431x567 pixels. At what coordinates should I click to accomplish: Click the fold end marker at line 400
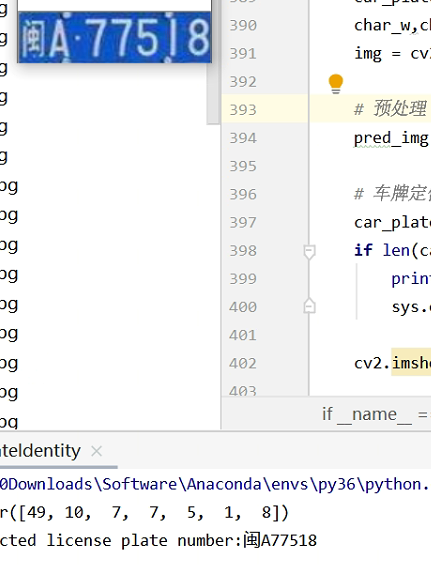click(x=310, y=306)
